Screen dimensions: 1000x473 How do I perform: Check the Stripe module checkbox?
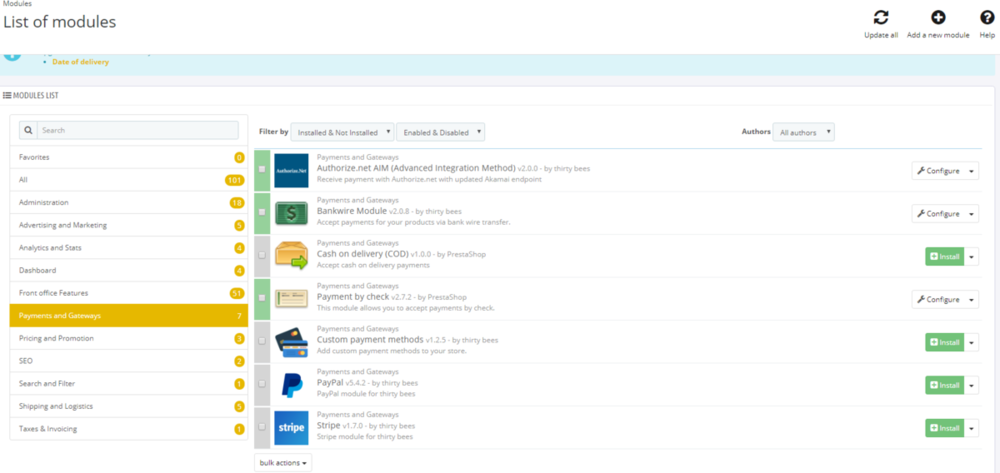coord(261,426)
